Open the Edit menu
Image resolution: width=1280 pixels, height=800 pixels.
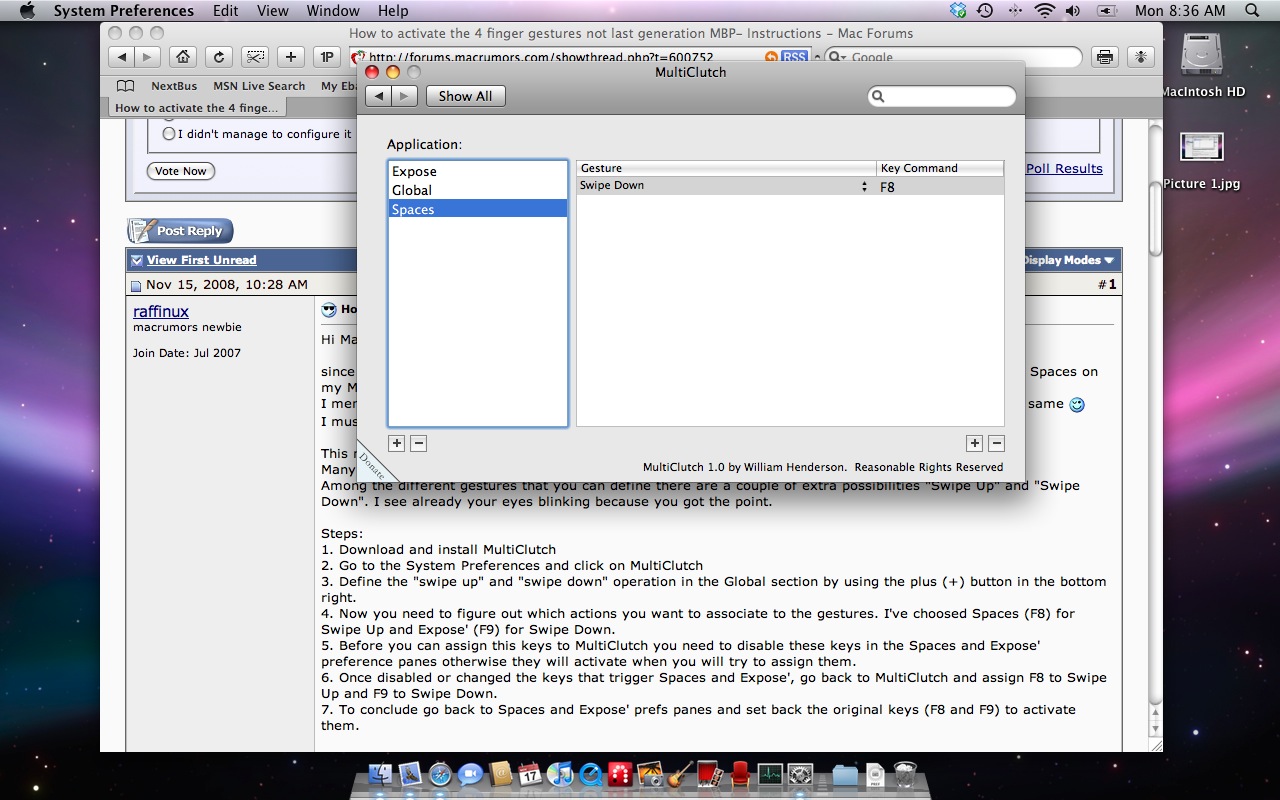coord(225,11)
